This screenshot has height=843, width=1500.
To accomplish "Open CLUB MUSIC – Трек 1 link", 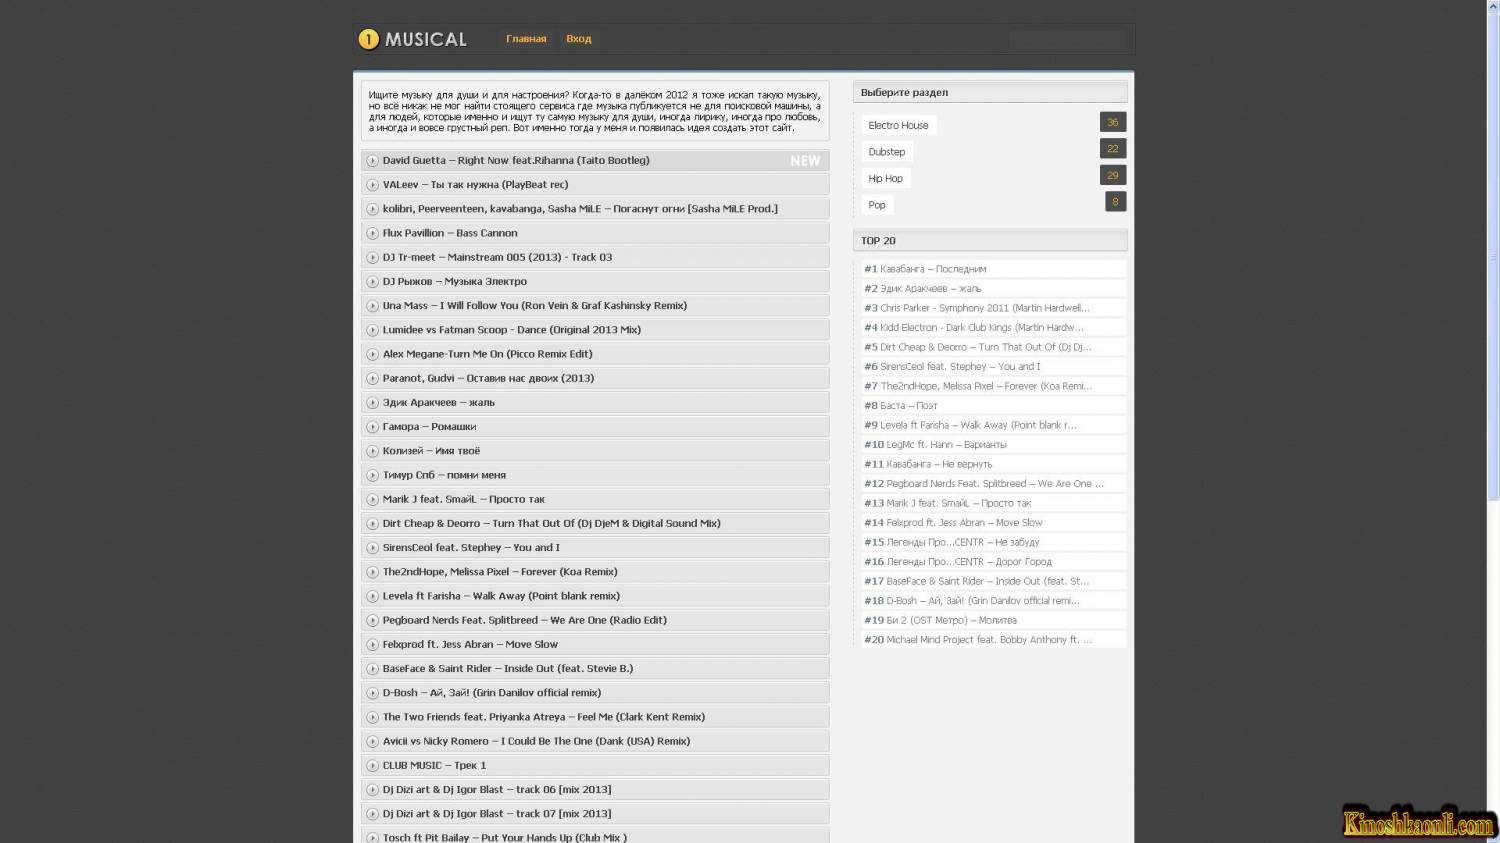I will pyautogui.click(x=434, y=765).
